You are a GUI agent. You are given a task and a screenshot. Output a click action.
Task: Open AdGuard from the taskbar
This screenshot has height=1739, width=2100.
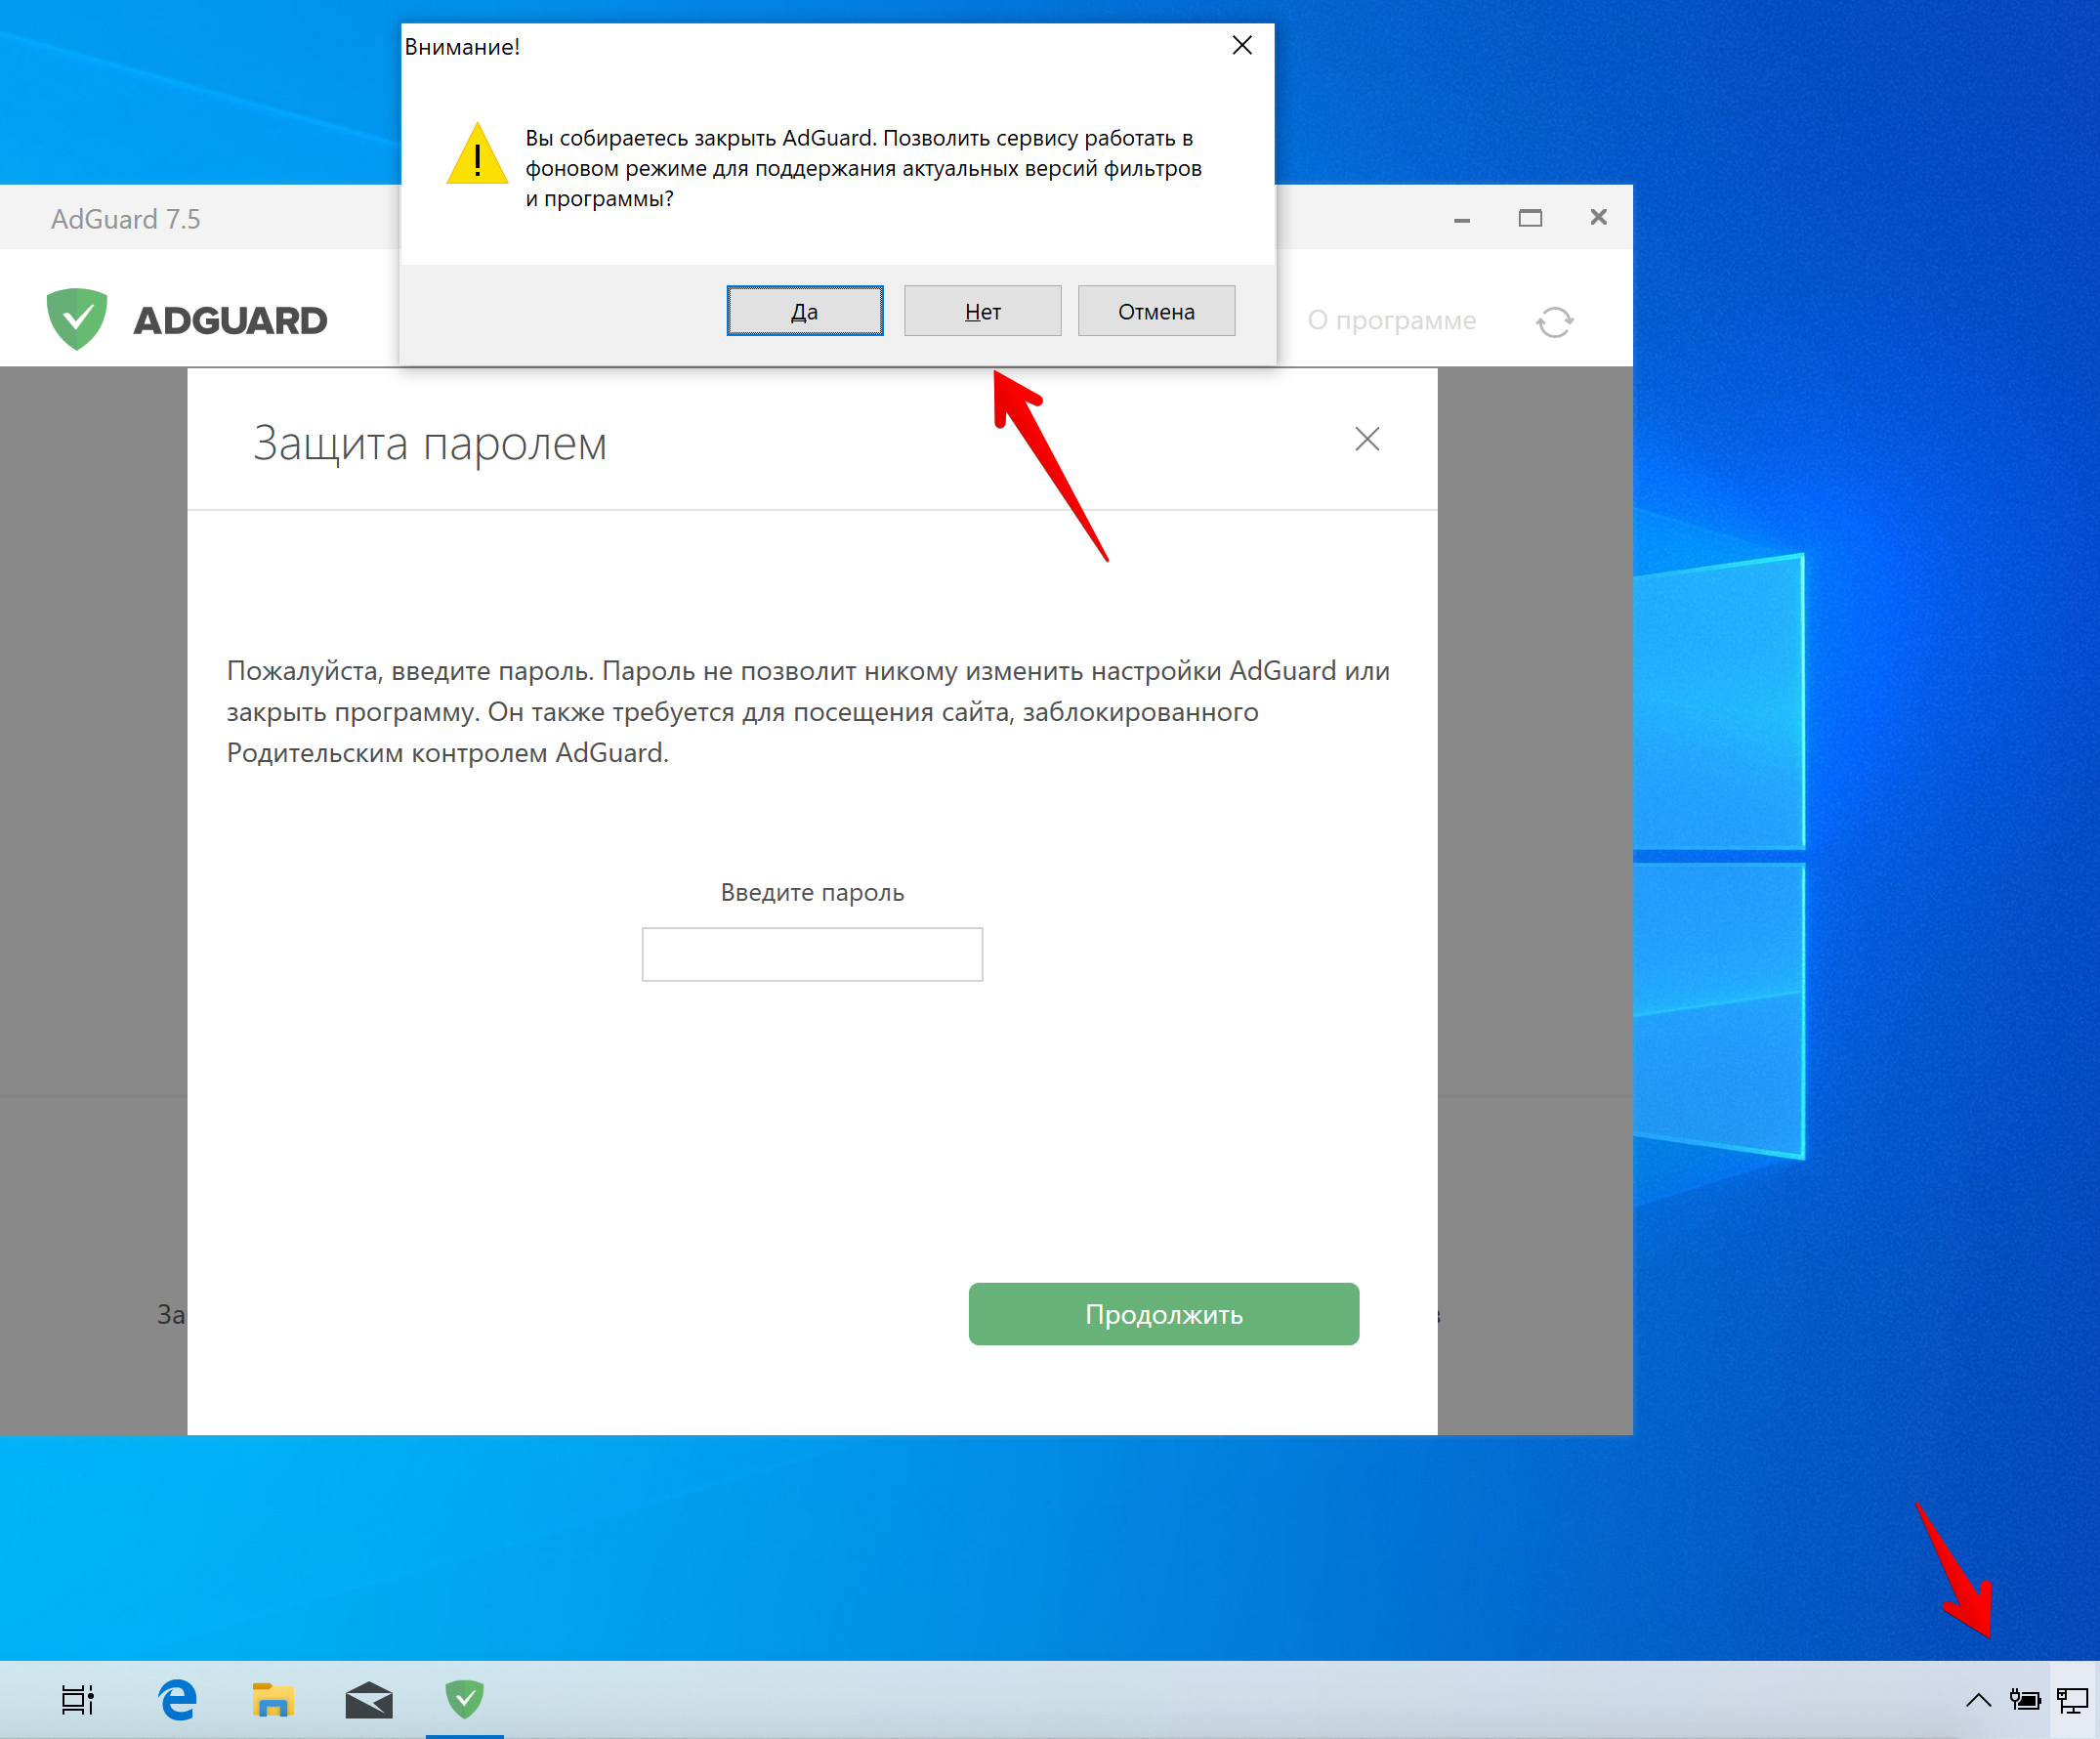click(464, 1697)
